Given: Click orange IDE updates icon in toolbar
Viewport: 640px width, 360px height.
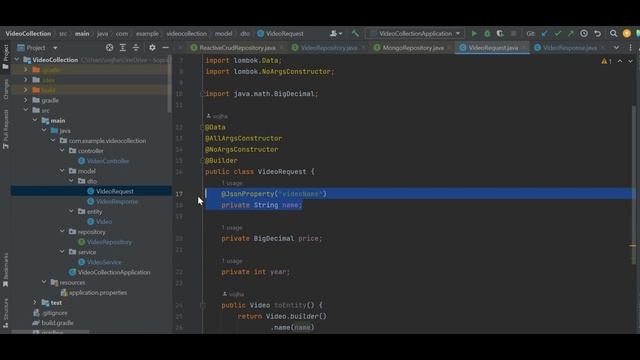Looking at the screenshot, I should [x=627, y=33].
